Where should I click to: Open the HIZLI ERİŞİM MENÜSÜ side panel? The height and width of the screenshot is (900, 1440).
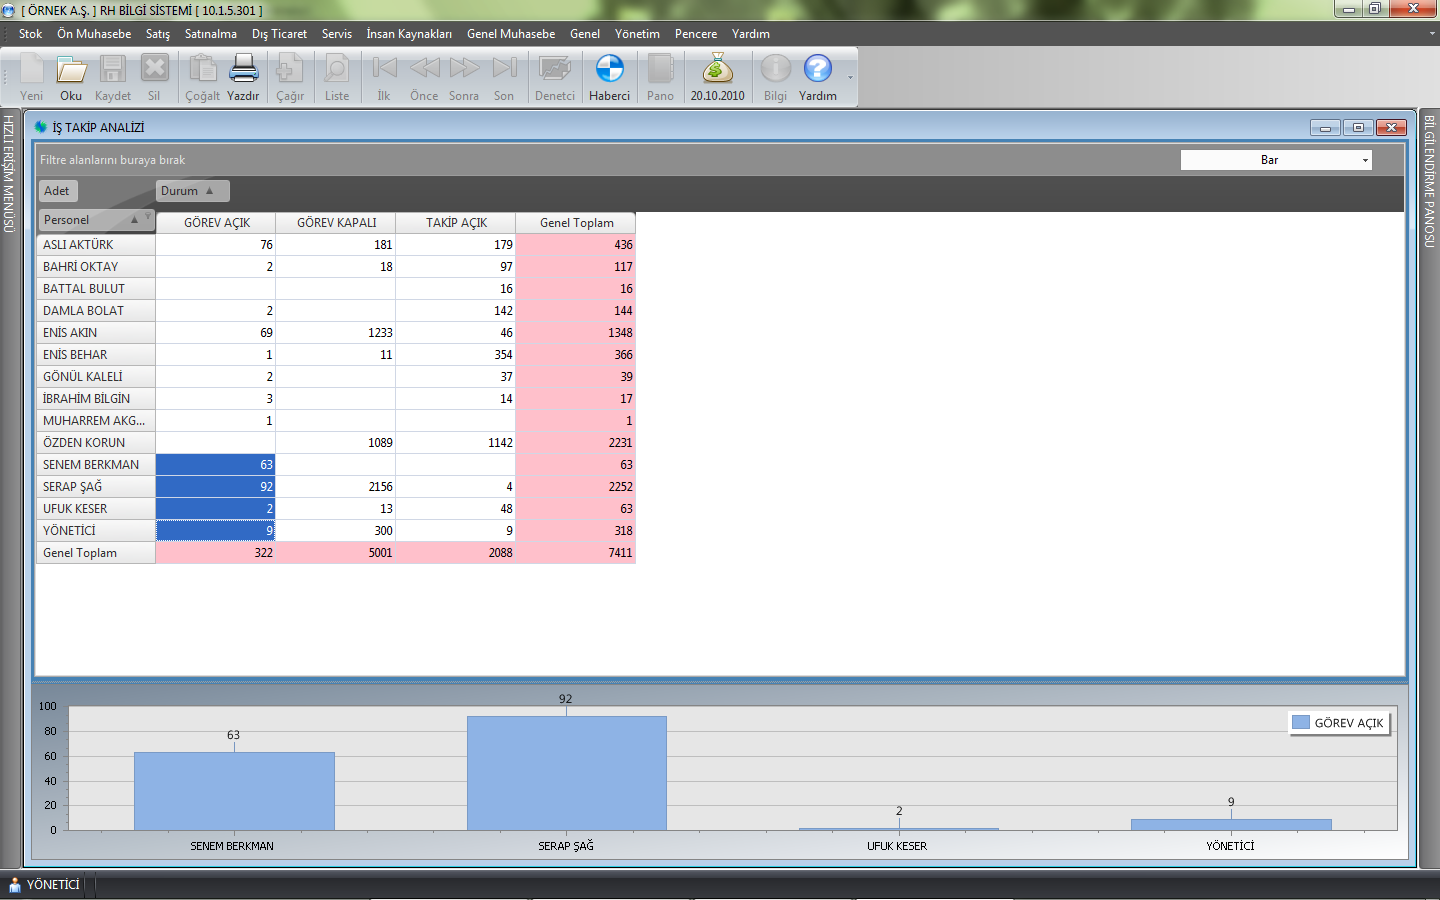[x=9, y=173]
